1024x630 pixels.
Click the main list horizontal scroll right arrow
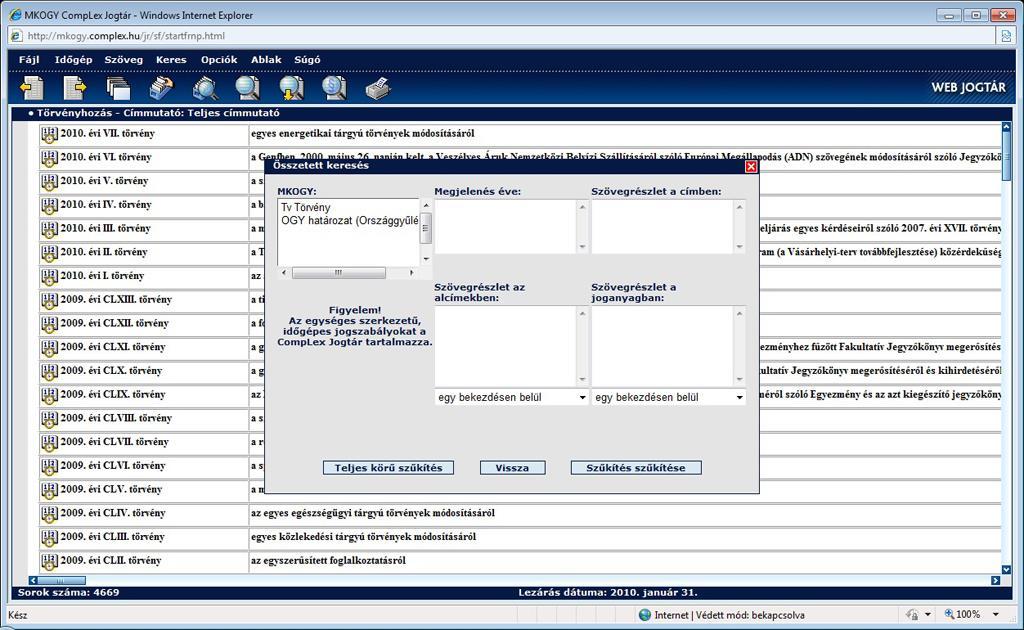[x=995, y=580]
